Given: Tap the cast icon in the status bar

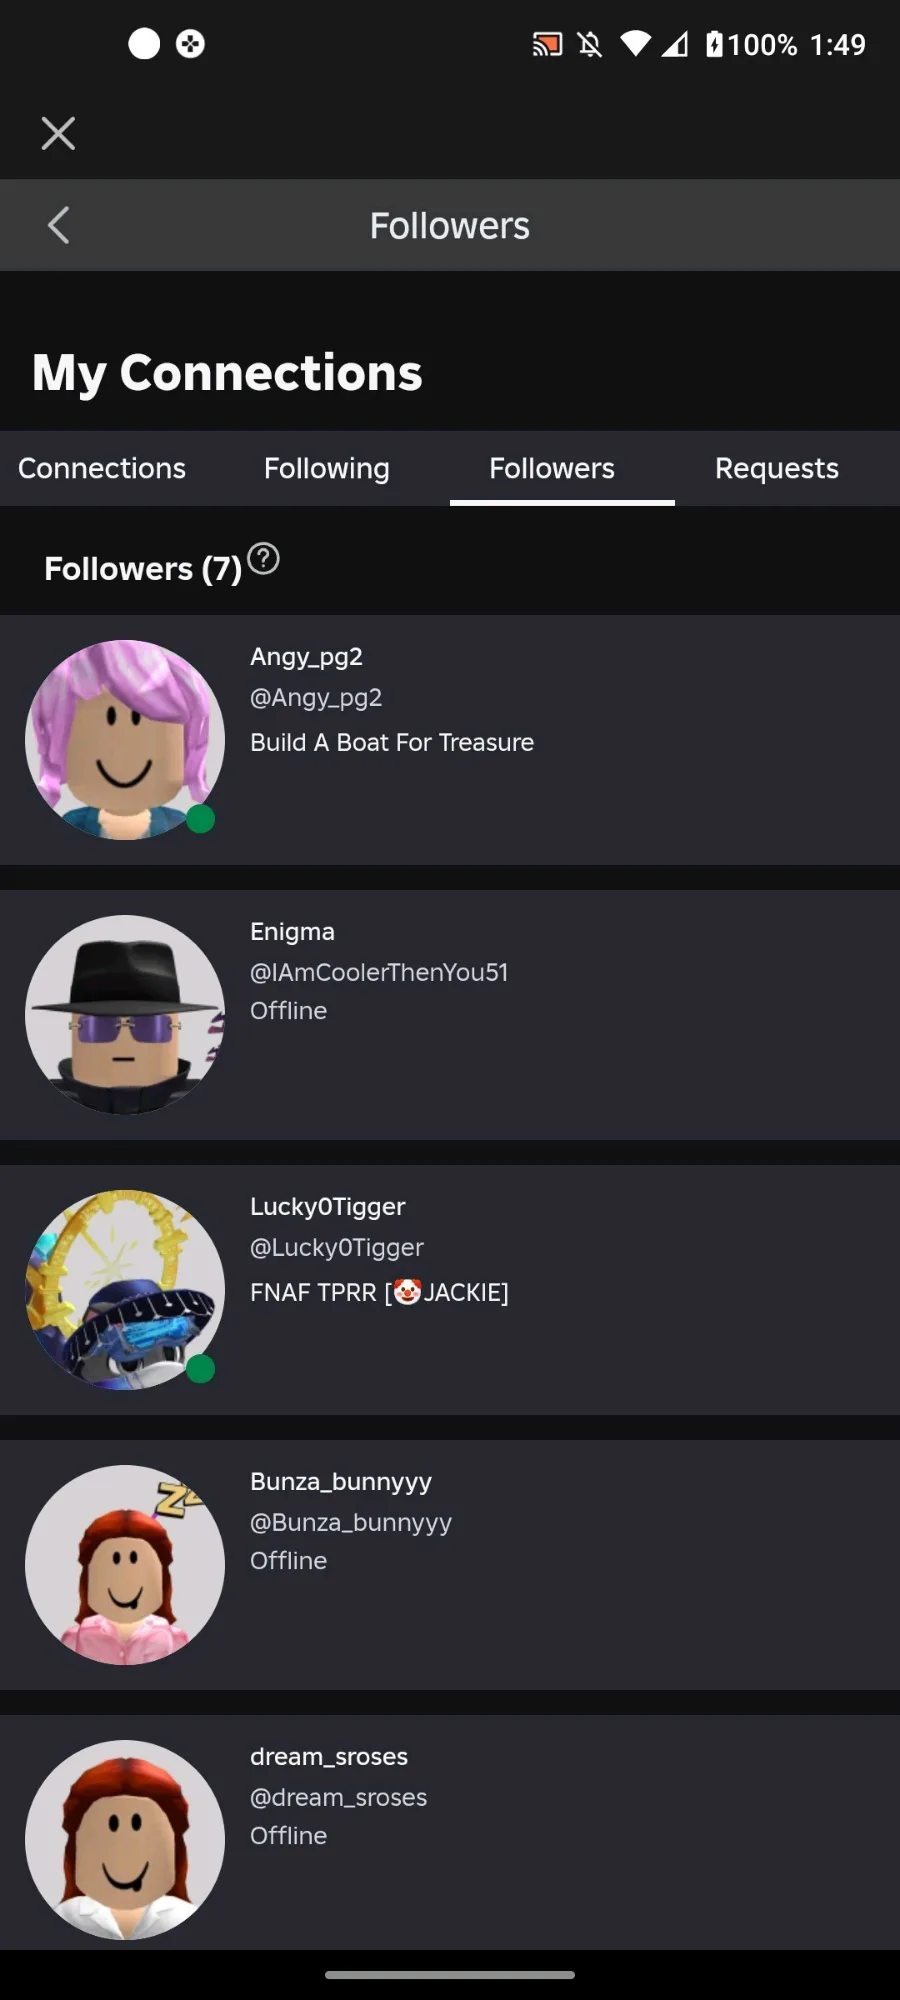Looking at the screenshot, I should (547, 44).
